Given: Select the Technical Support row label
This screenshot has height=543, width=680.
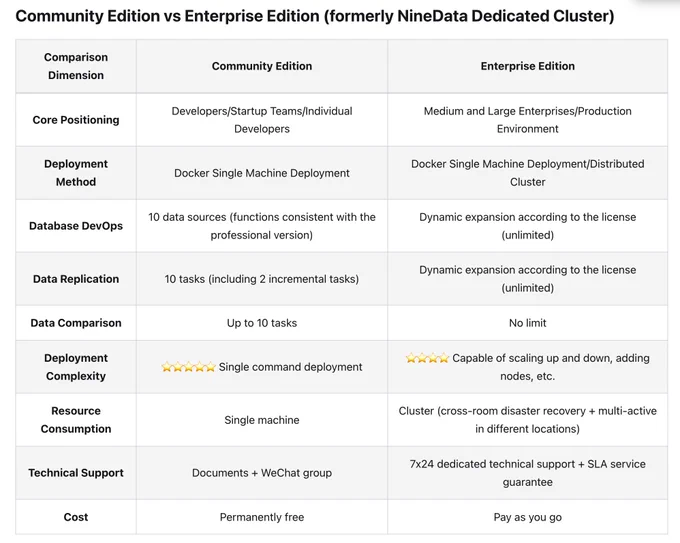Looking at the screenshot, I should [76, 473].
